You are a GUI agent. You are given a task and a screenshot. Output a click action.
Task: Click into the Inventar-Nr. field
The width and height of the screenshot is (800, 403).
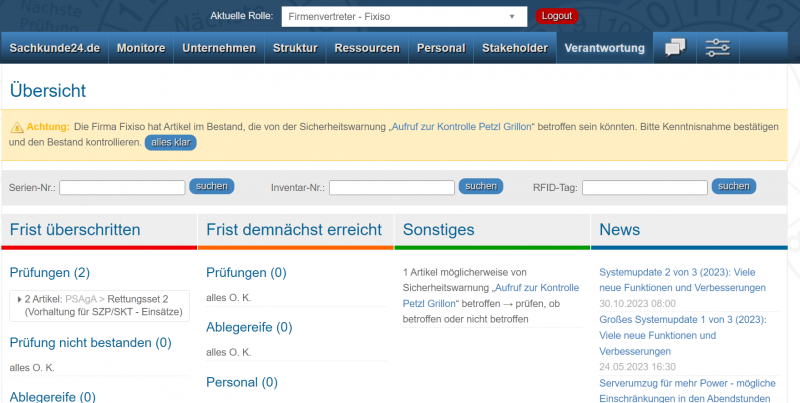click(x=392, y=187)
